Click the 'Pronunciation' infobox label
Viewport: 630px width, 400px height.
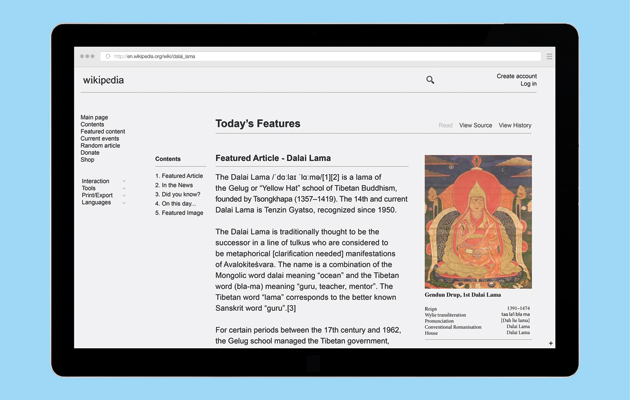[x=439, y=321]
